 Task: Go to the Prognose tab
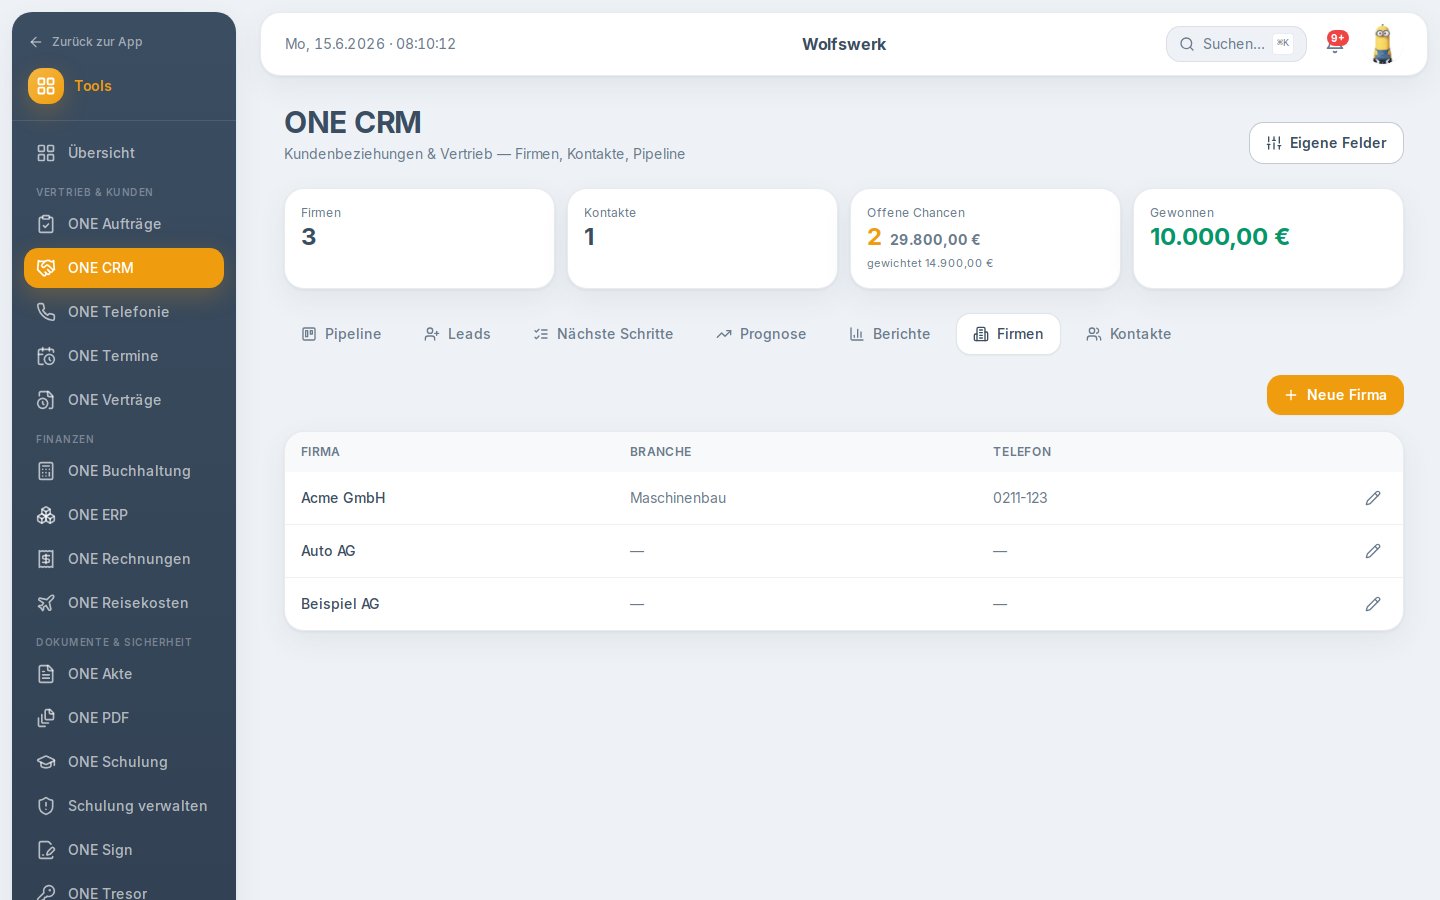[761, 334]
